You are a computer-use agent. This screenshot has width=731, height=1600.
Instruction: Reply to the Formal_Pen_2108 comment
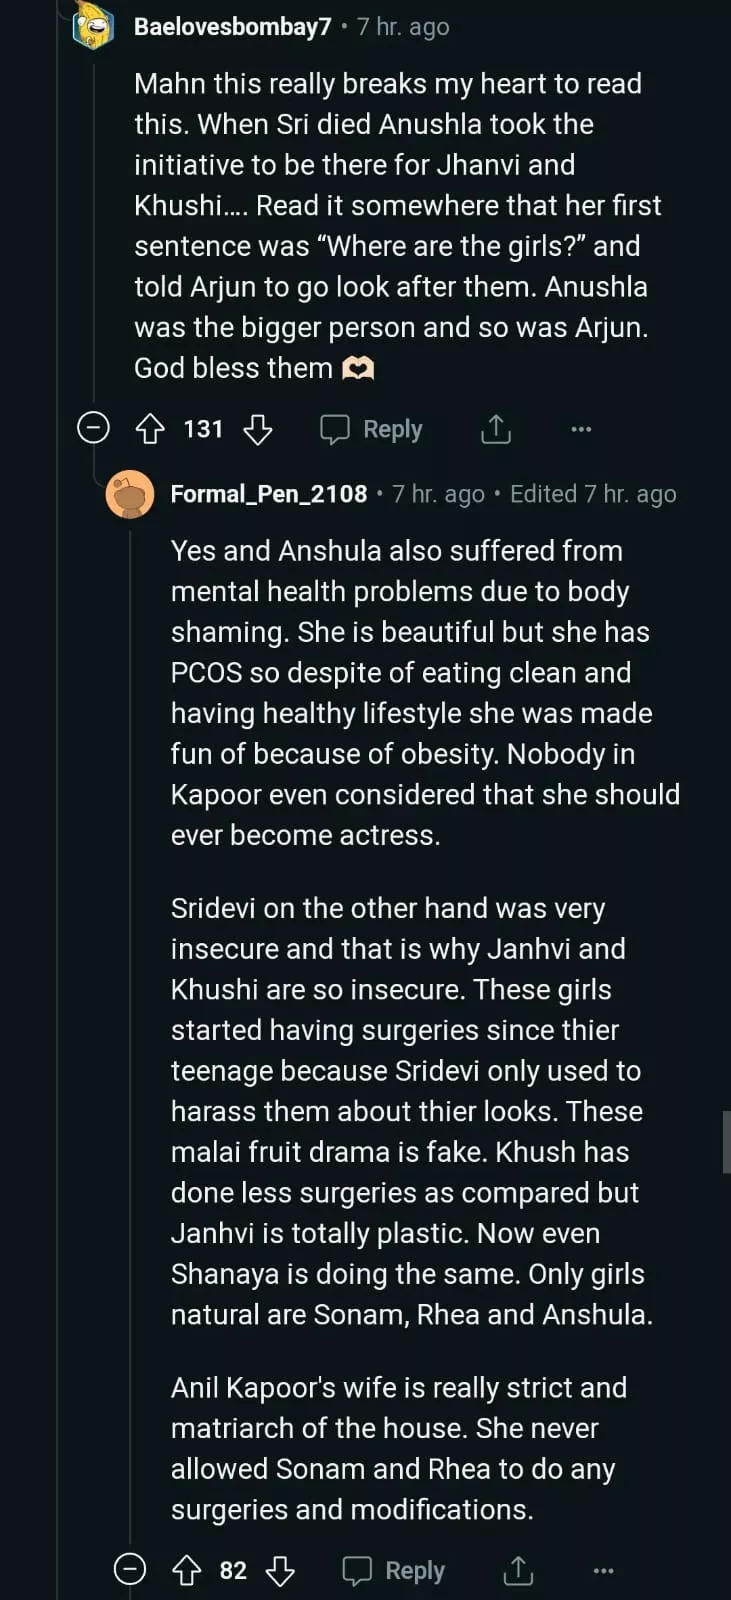(394, 1571)
